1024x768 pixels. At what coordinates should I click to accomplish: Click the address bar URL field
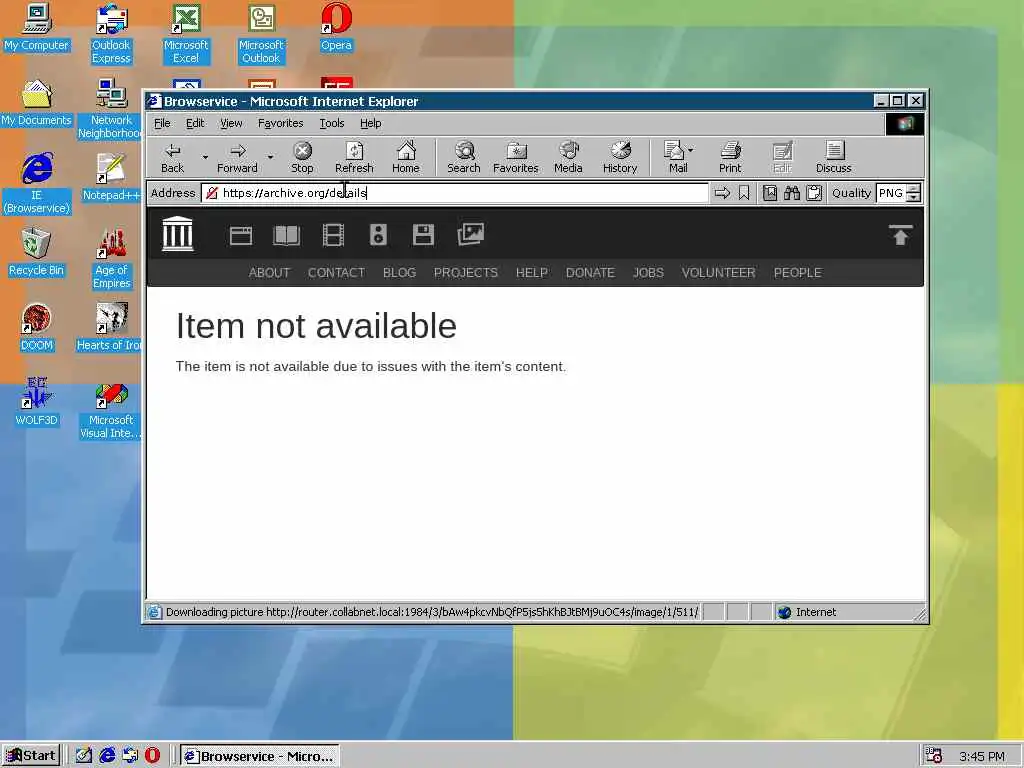(455, 193)
